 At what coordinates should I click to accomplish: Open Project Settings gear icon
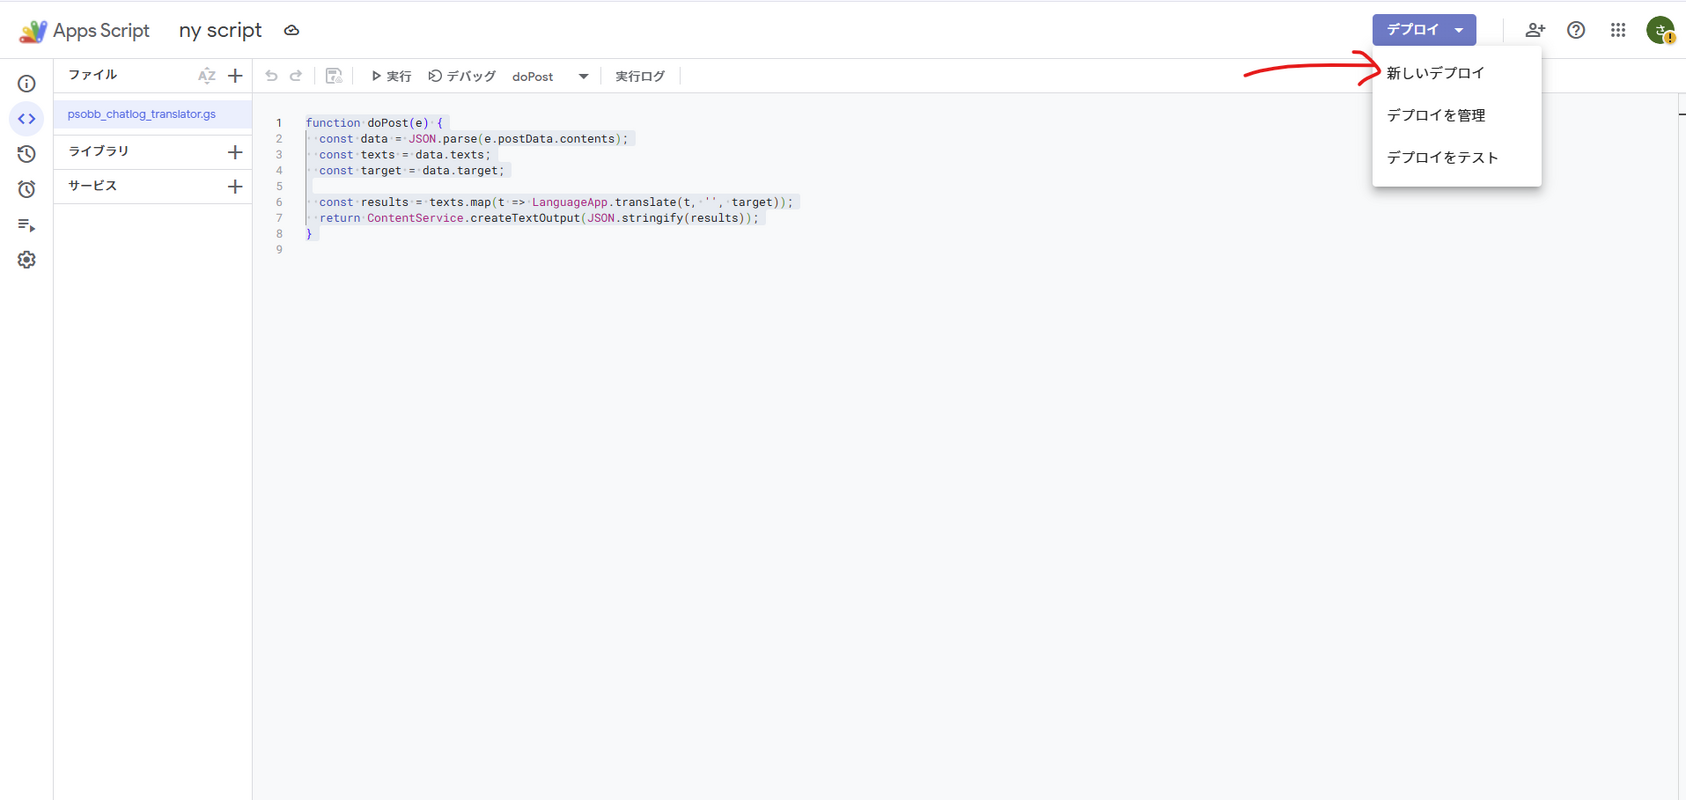(x=27, y=260)
